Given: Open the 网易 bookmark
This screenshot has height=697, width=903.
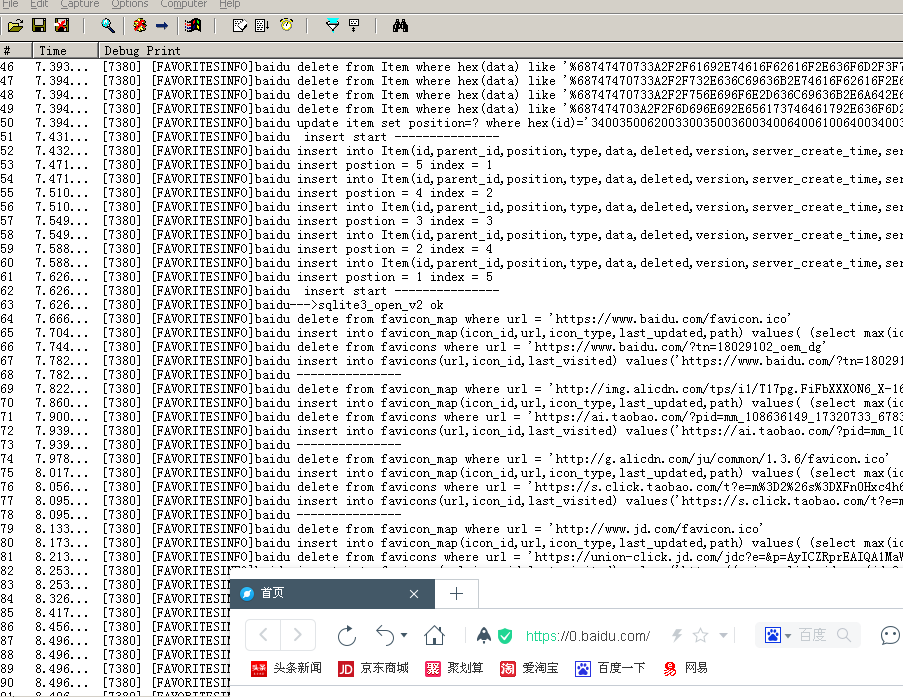Looking at the screenshot, I should [x=685, y=668].
